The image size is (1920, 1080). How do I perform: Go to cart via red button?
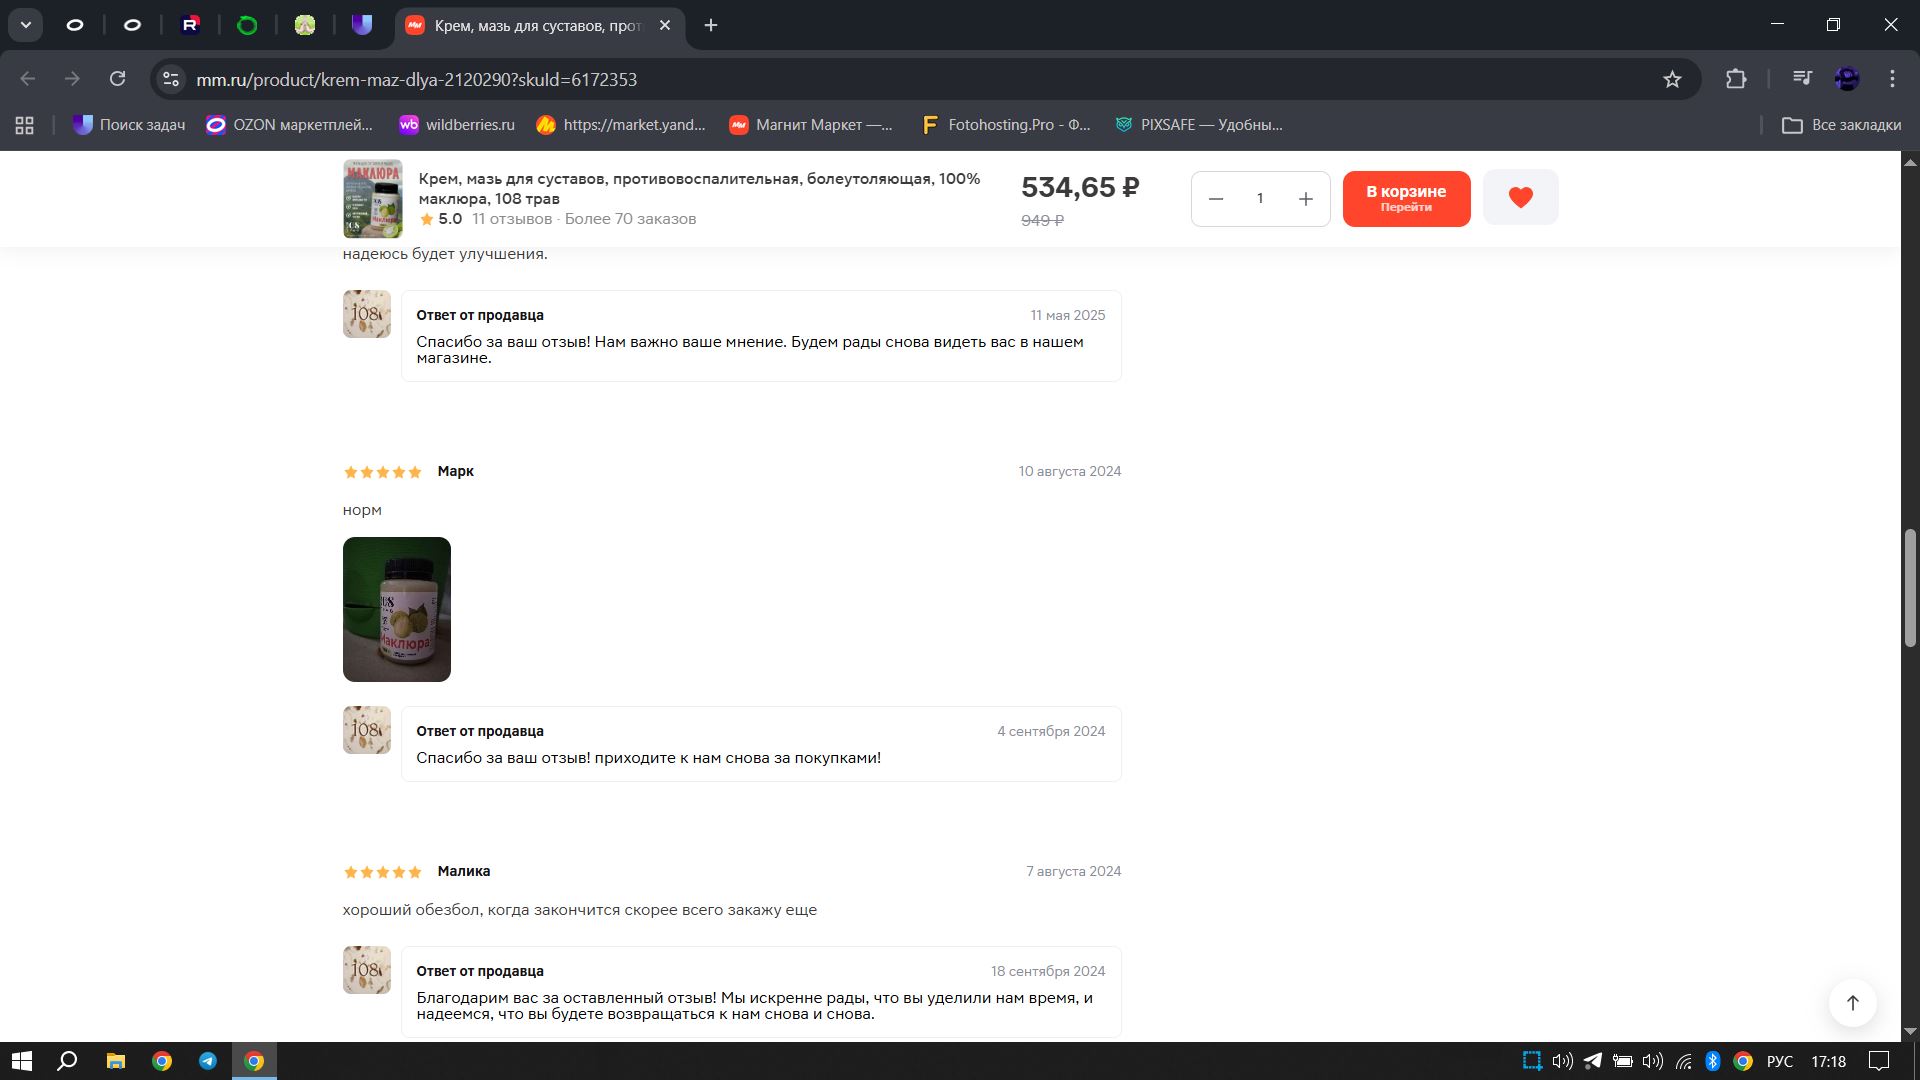[x=1406, y=198]
